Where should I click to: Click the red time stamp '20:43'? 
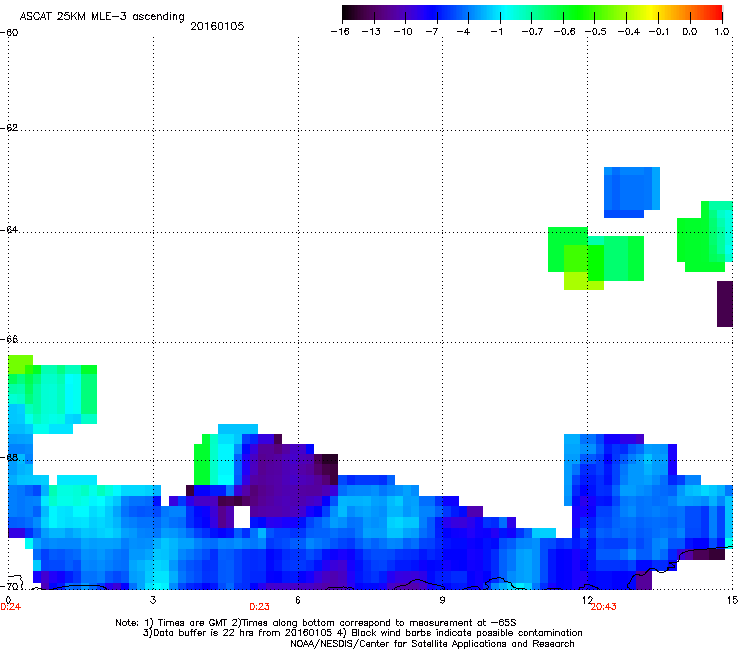pyautogui.click(x=604, y=607)
